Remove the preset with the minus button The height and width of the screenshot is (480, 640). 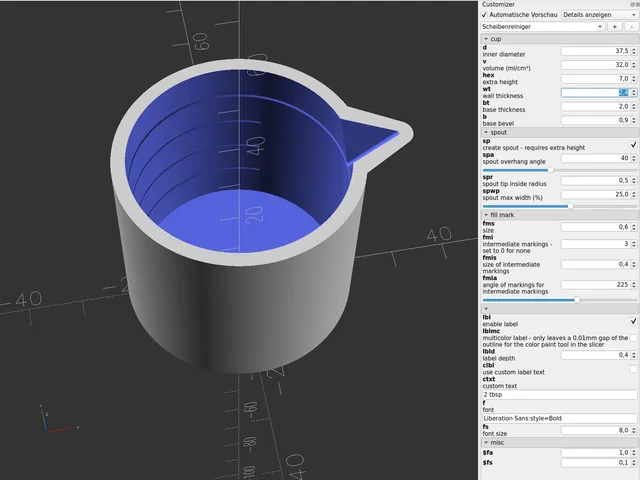click(x=631, y=27)
